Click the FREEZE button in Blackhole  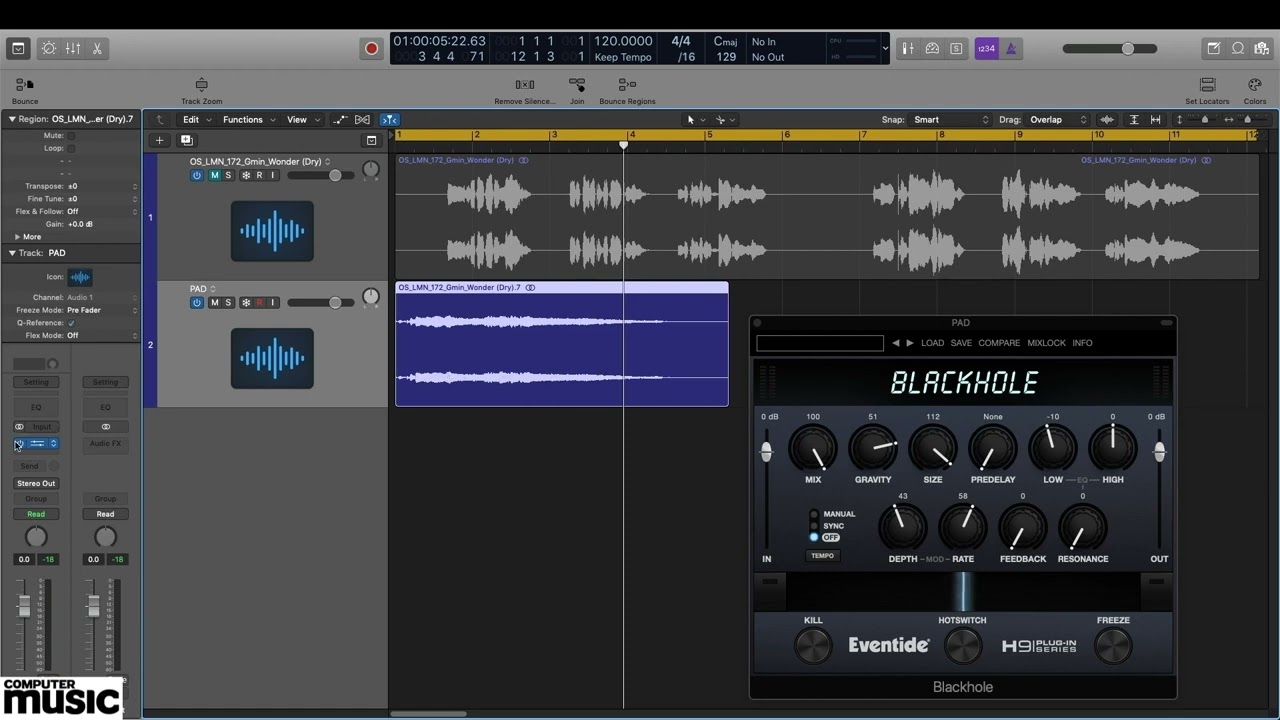(1113, 646)
